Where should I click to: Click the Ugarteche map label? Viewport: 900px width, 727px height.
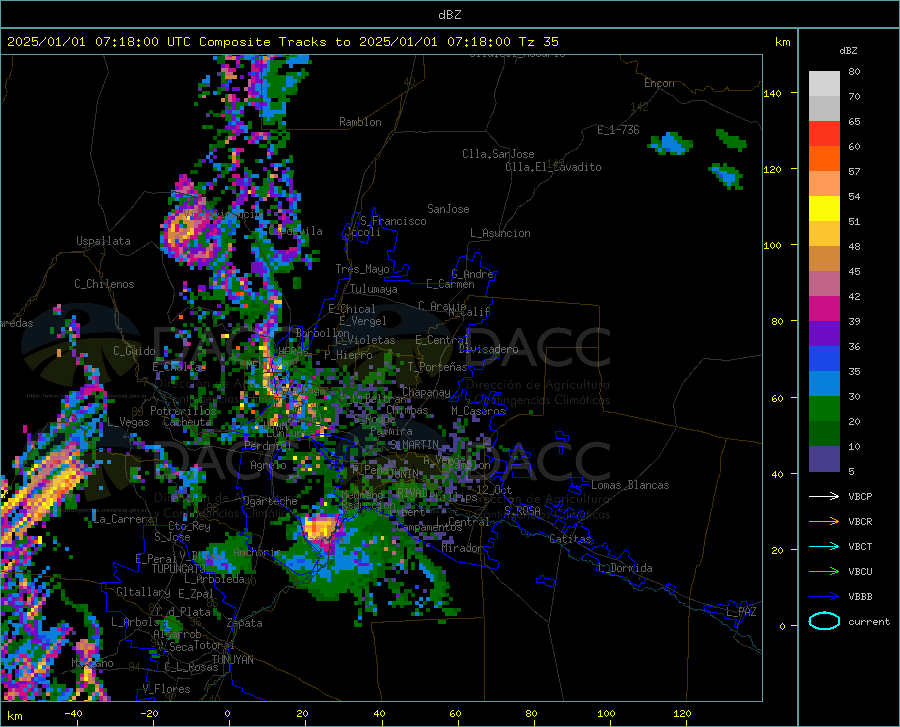click(270, 501)
